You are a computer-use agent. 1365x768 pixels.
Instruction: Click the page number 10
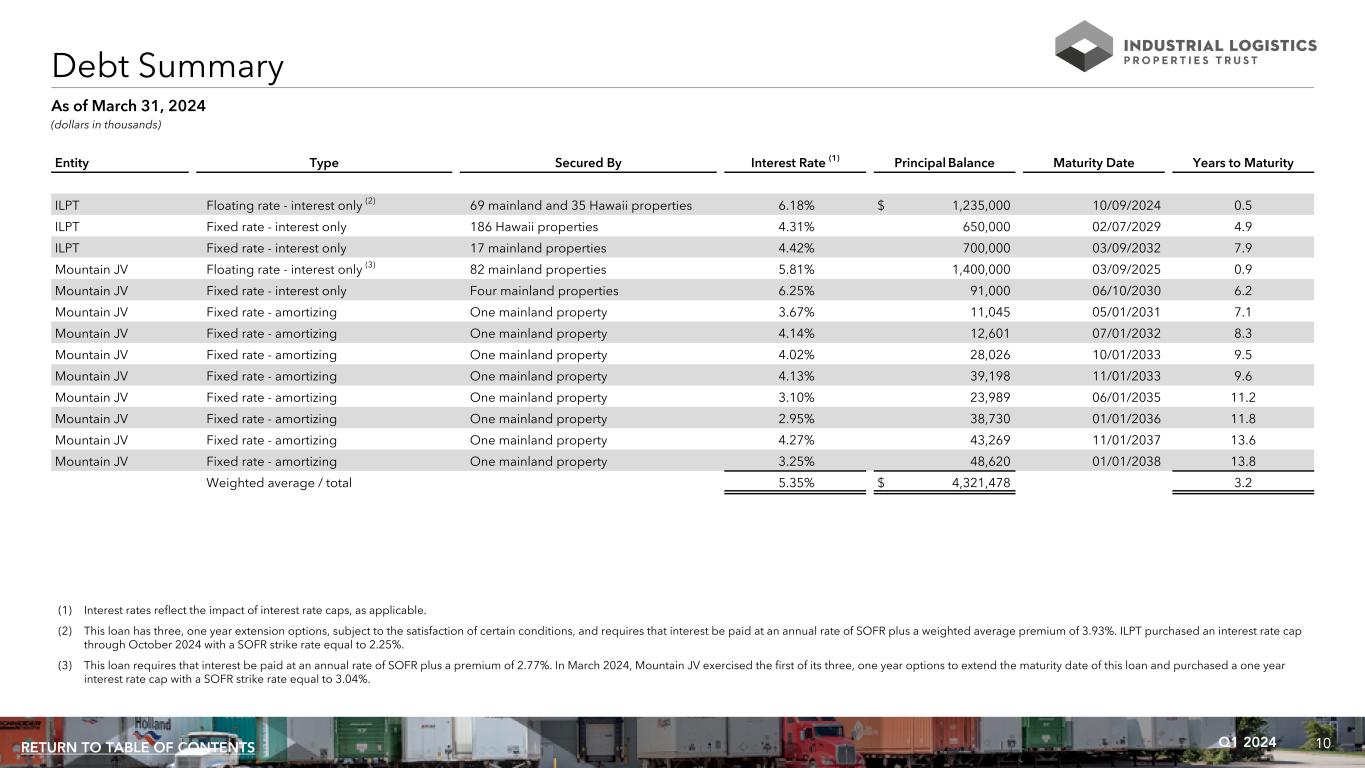coord(1323,743)
